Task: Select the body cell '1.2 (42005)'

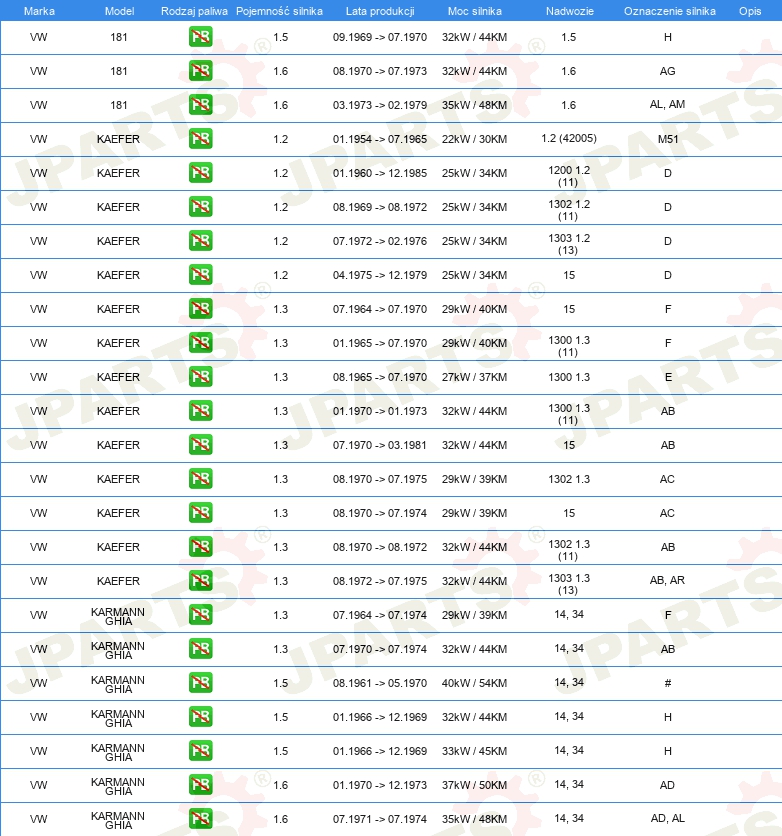Action: (x=569, y=139)
